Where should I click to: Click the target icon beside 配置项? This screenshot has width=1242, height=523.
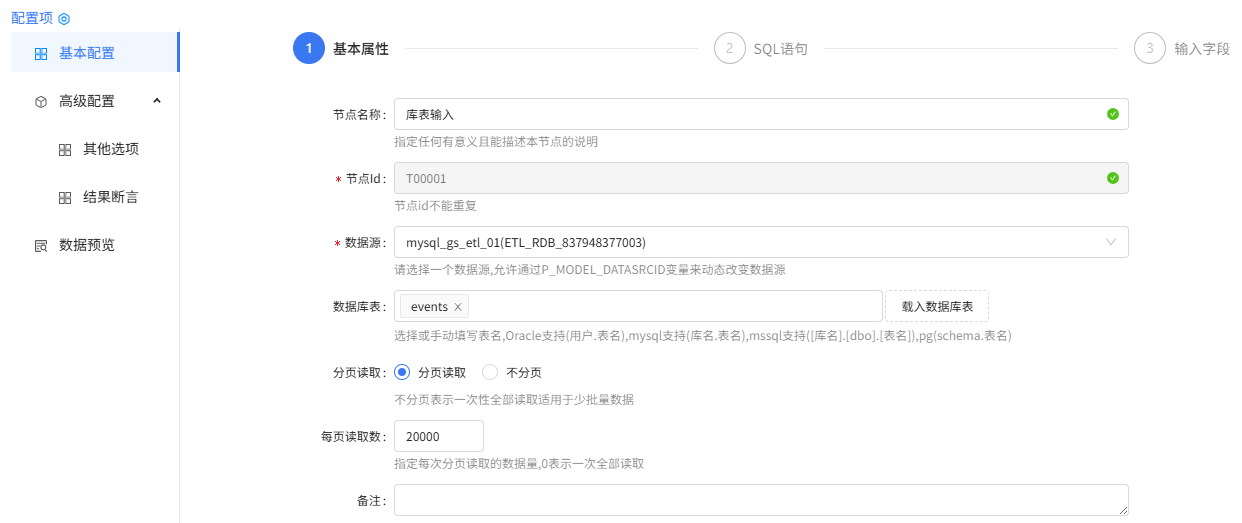(64, 18)
